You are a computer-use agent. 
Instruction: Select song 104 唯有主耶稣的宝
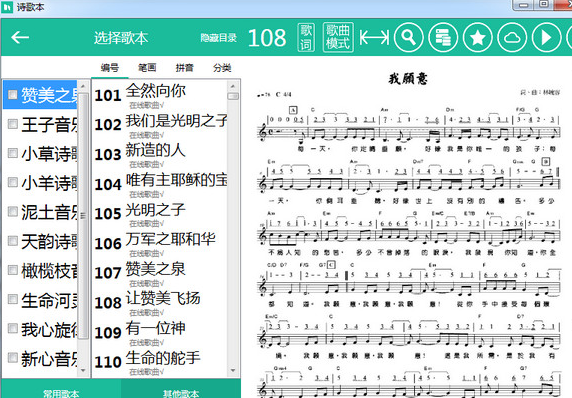[159, 185]
